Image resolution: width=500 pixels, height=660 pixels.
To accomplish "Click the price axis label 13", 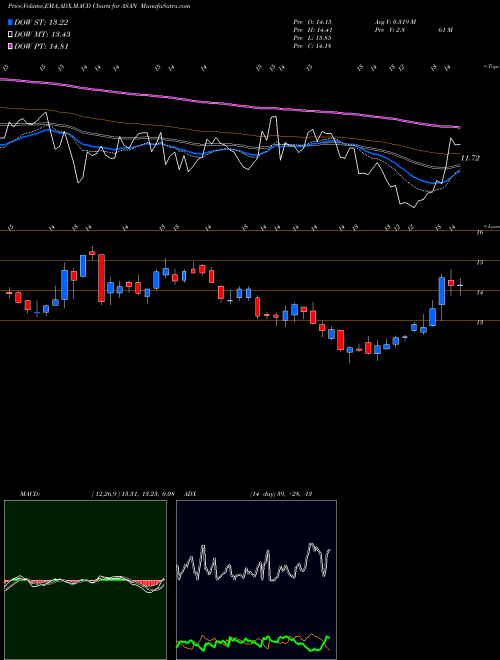I will click(x=479, y=322).
